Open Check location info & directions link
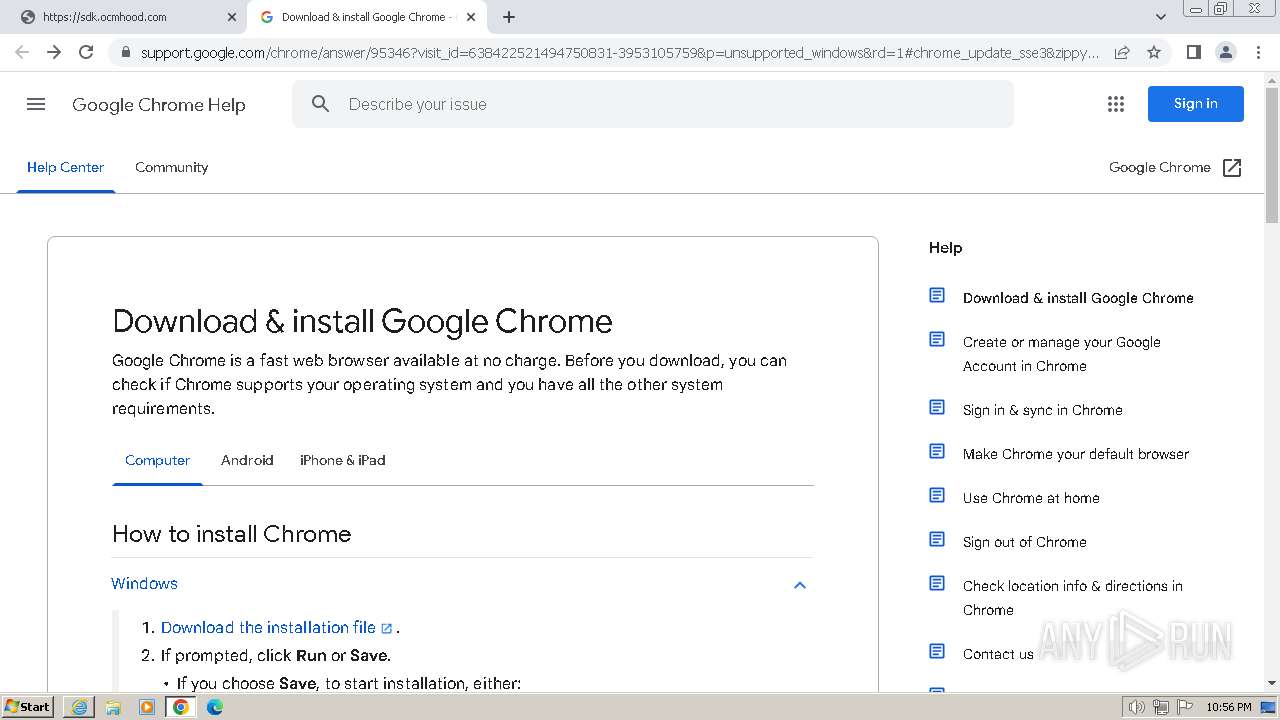The image size is (1280, 720). click(1073, 598)
